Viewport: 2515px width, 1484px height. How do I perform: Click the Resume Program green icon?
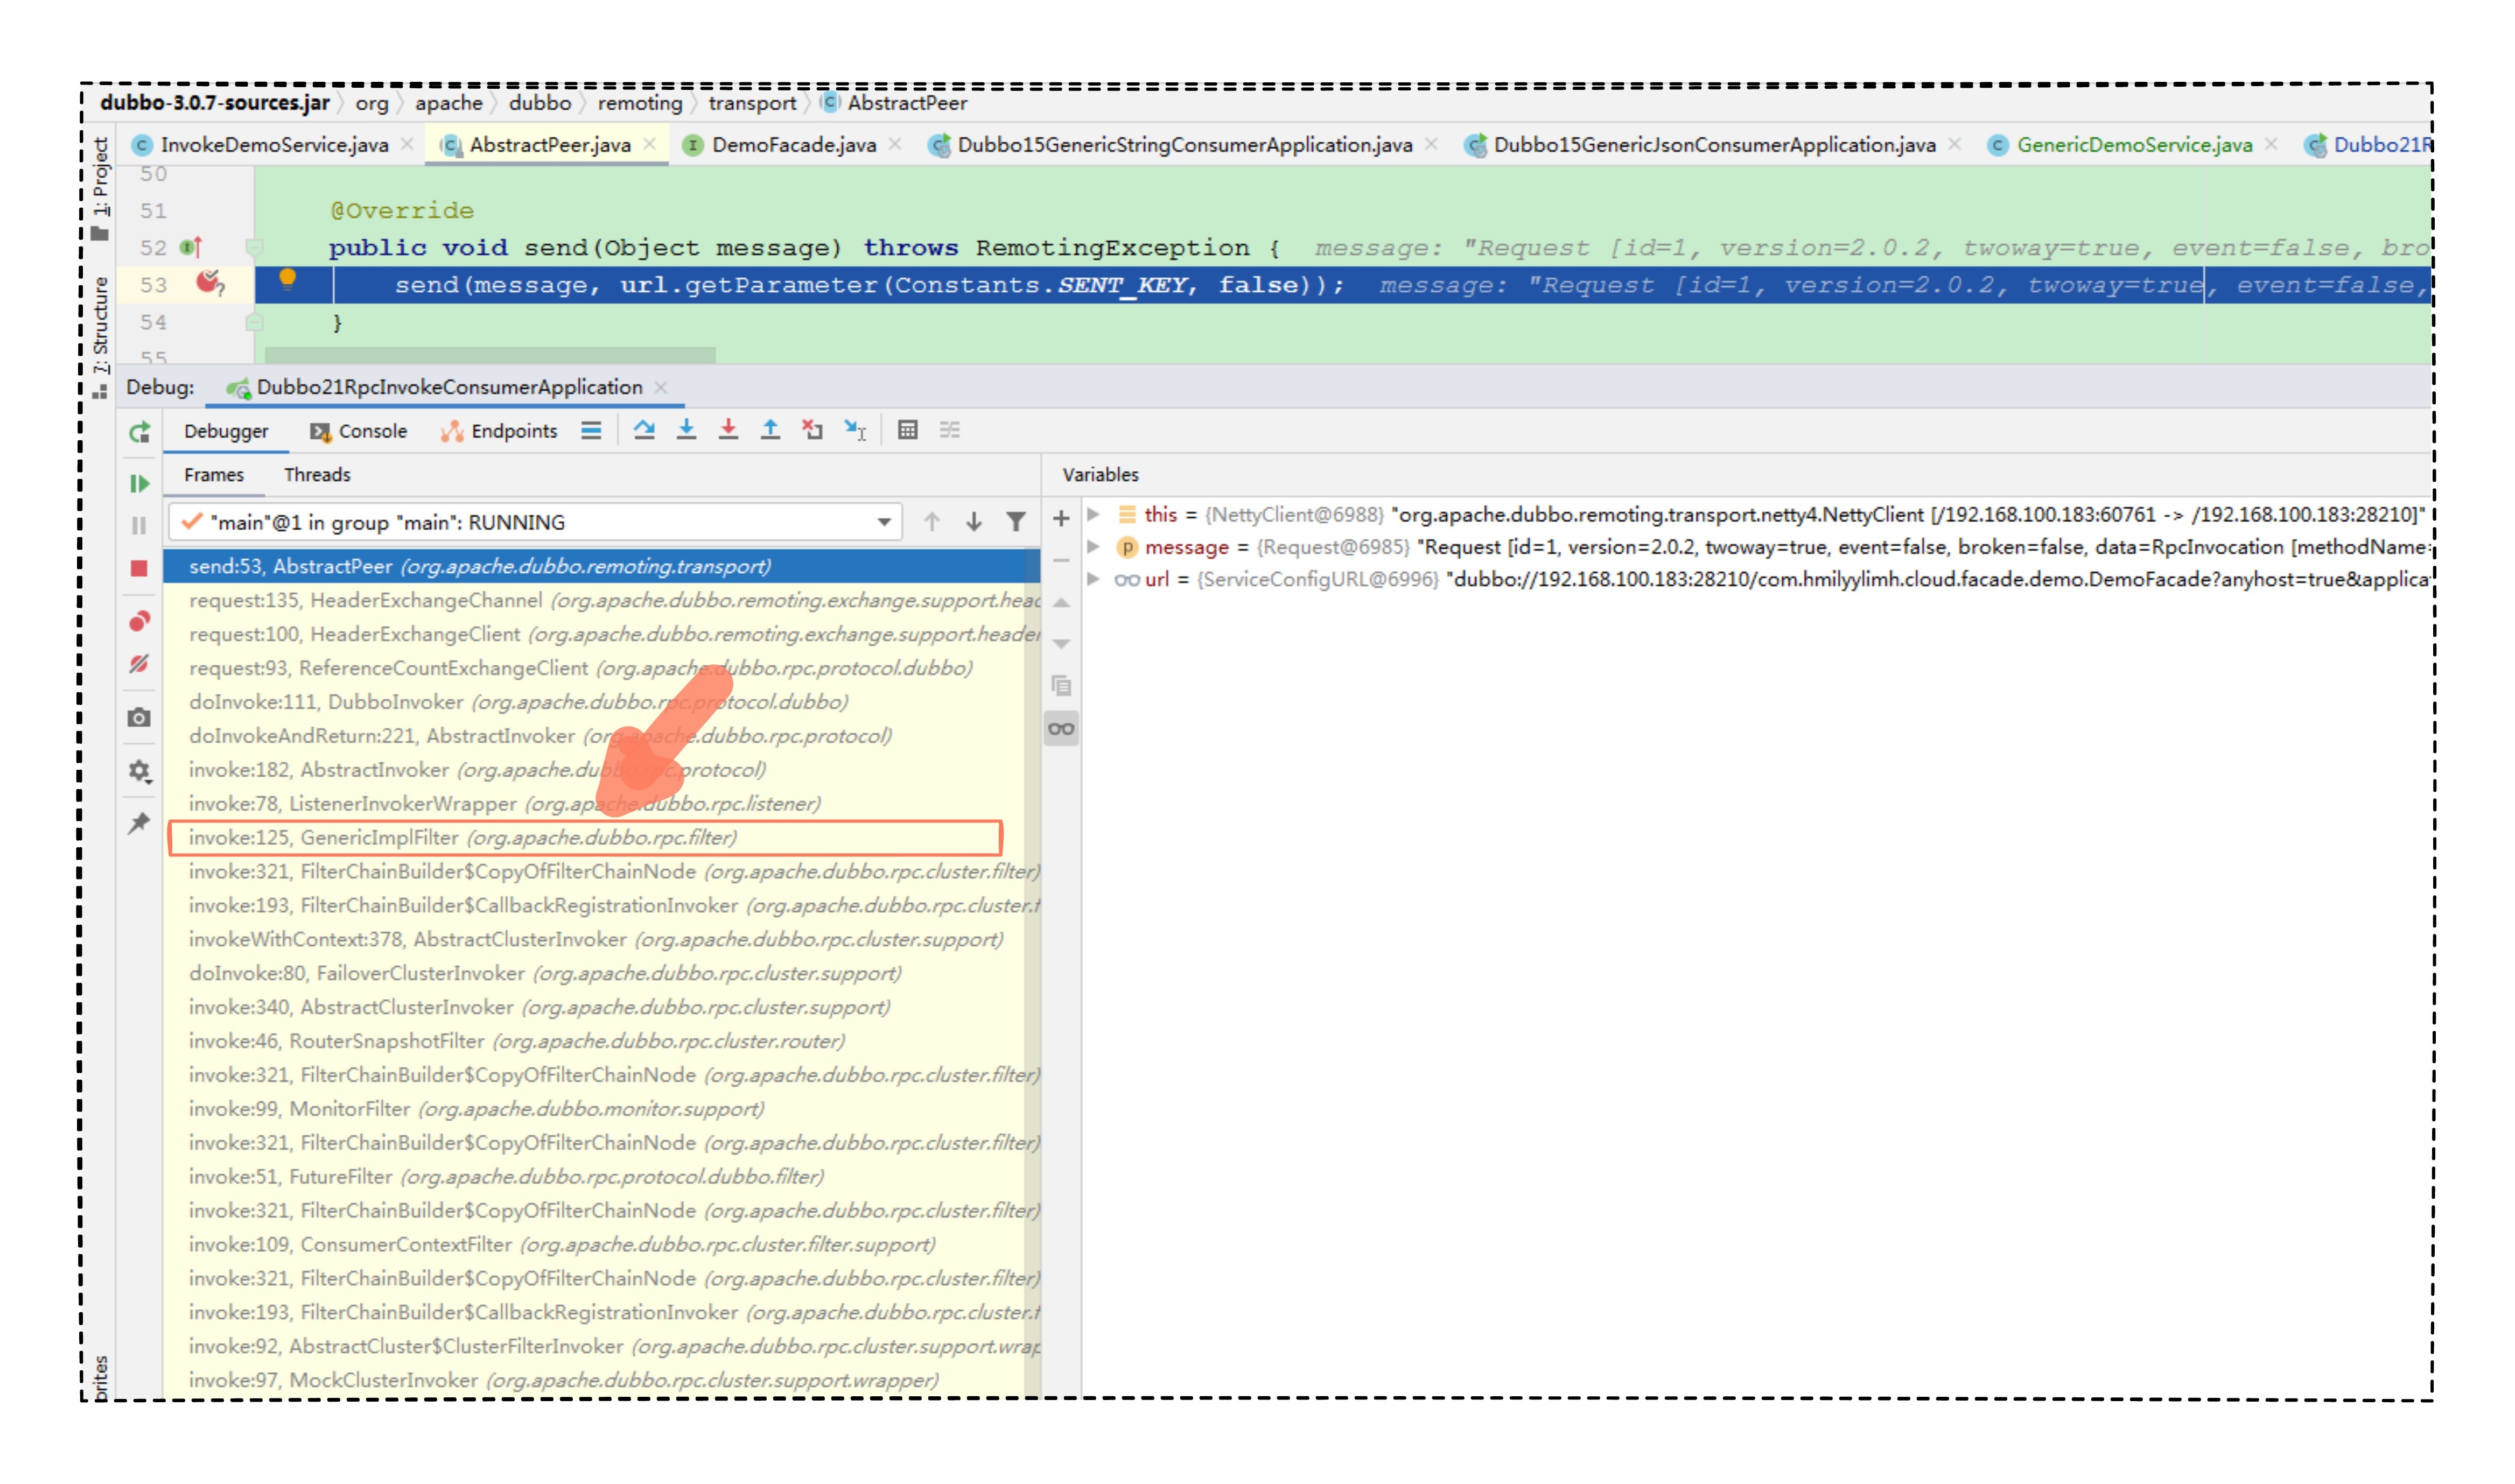point(139,484)
